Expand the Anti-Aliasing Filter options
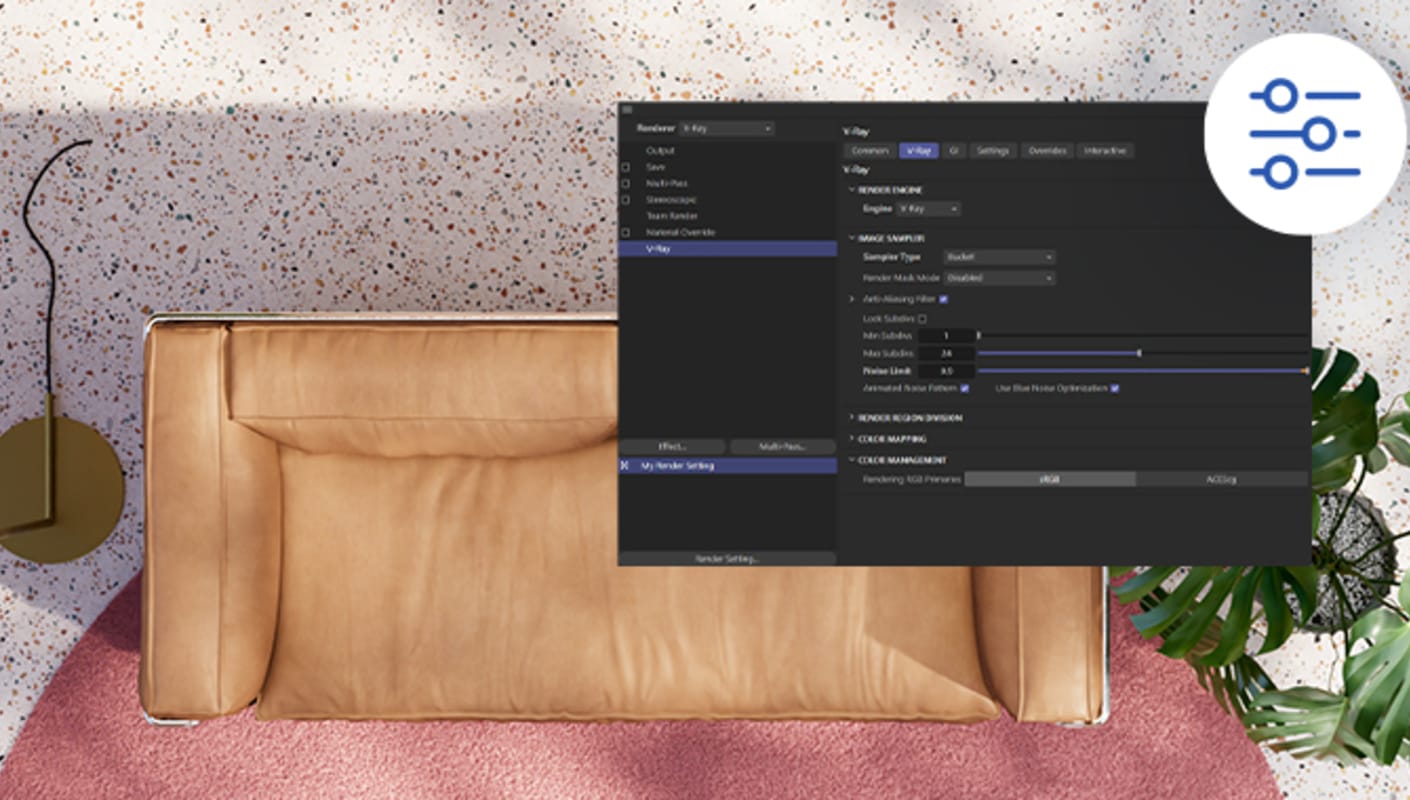The image size is (1410, 800). (x=852, y=299)
